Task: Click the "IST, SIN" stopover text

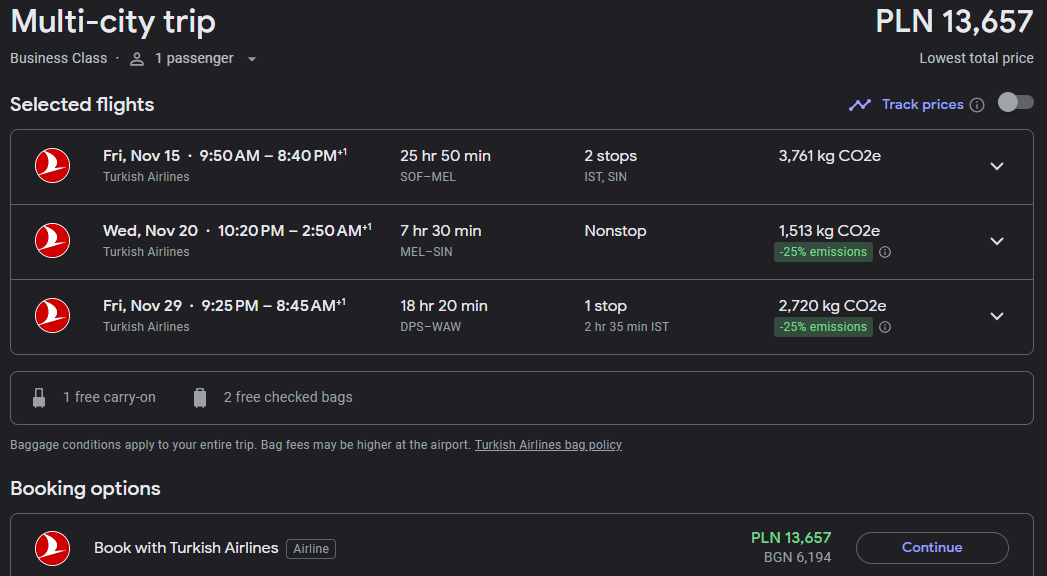Action: [606, 177]
